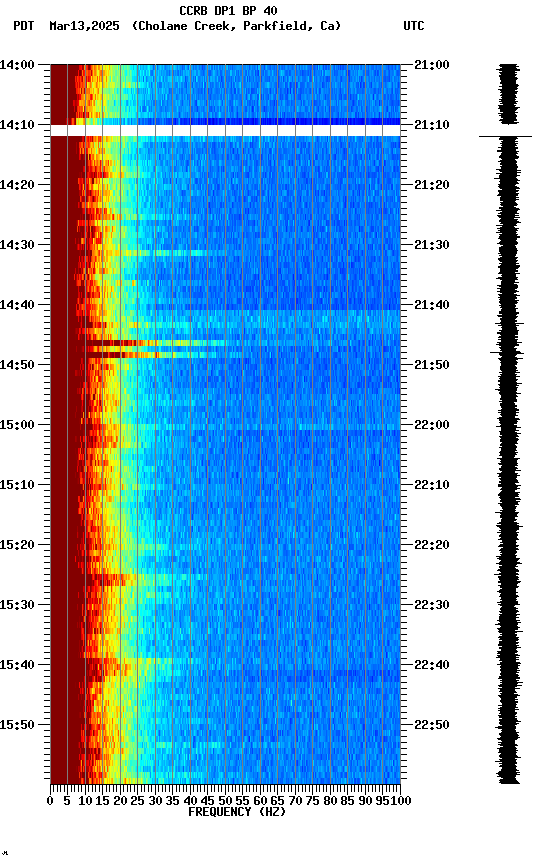Screen dimensions: 552x864
Task: Click the '21:20' UTC time label
Action: point(432,185)
